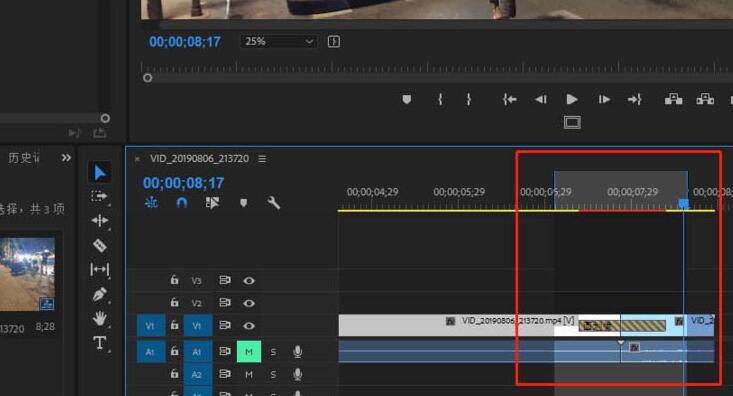Close the VID_20190806_213720 sequence tab
This screenshot has height=396, width=733.
137,159
